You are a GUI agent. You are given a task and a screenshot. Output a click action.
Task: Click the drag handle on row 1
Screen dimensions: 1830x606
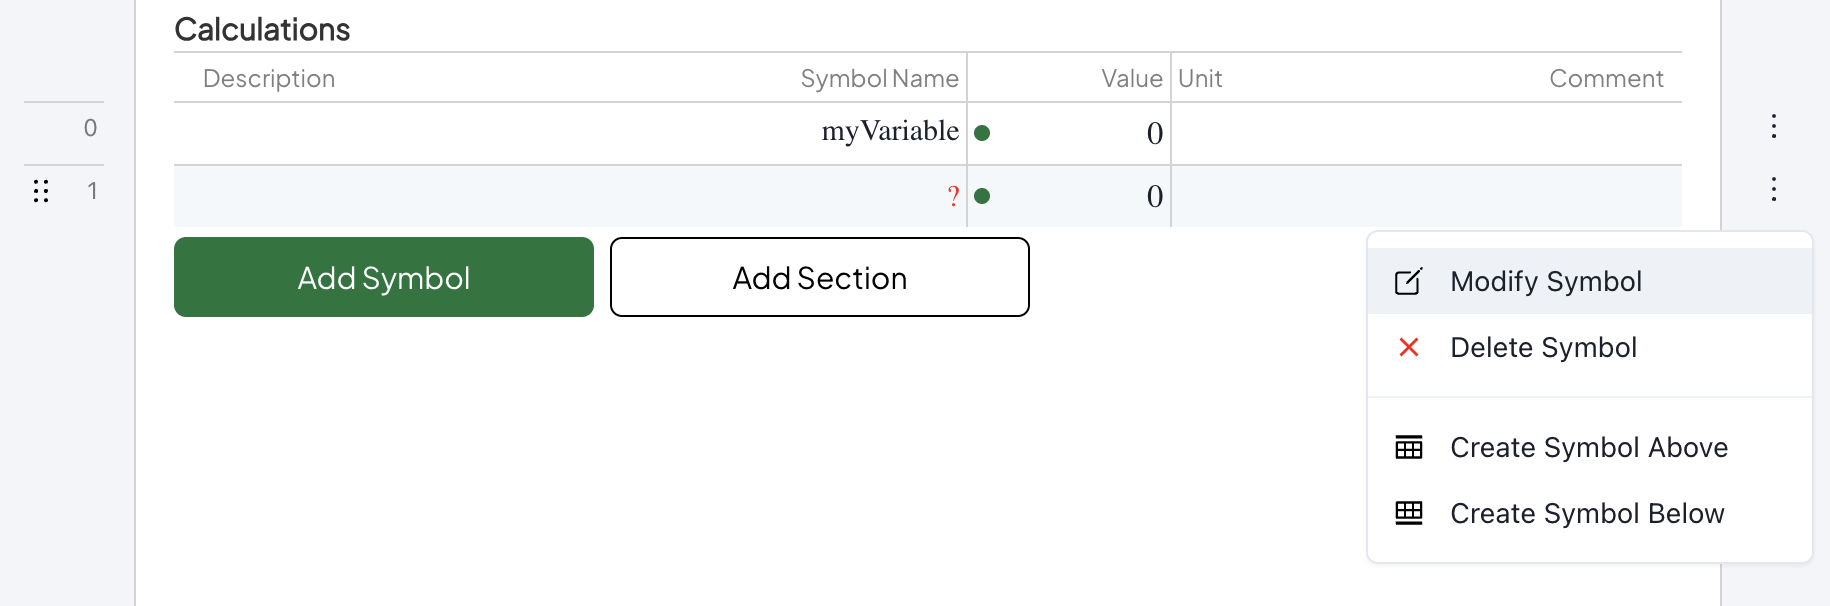click(41, 191)
